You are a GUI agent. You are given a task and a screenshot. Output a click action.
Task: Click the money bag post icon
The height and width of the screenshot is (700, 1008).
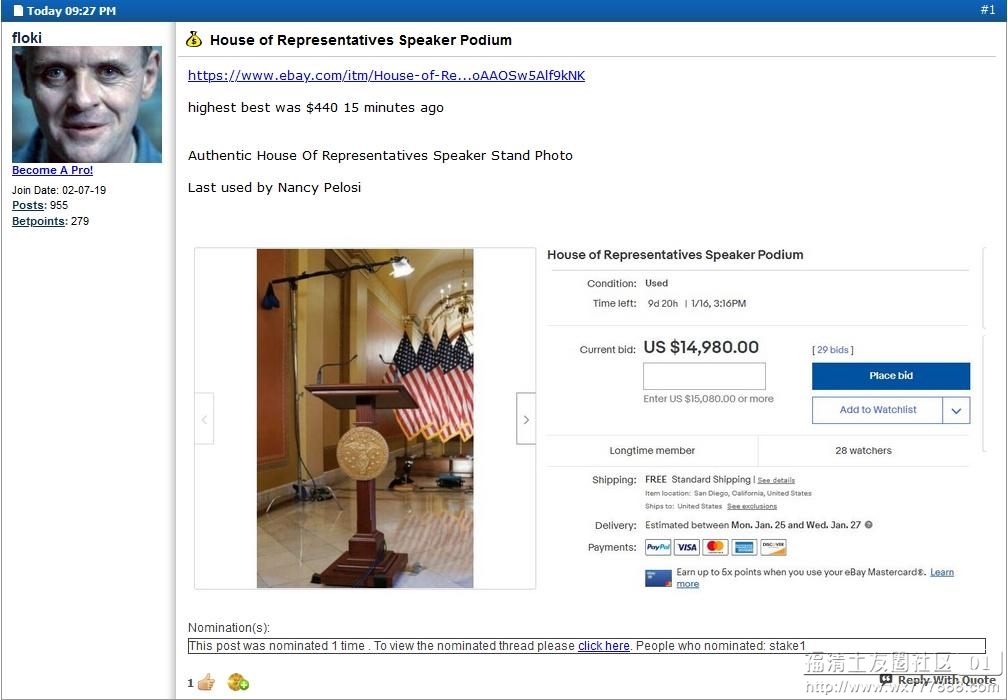point(194,40)
